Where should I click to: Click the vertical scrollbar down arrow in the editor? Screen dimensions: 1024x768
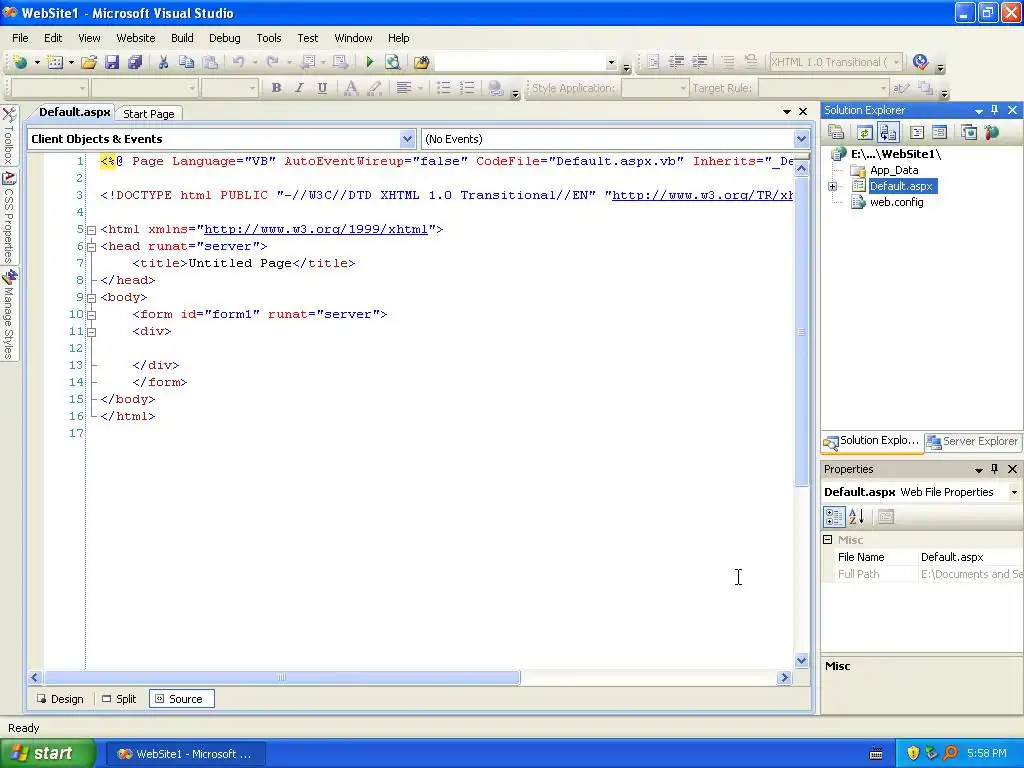[x=802, y=660]
